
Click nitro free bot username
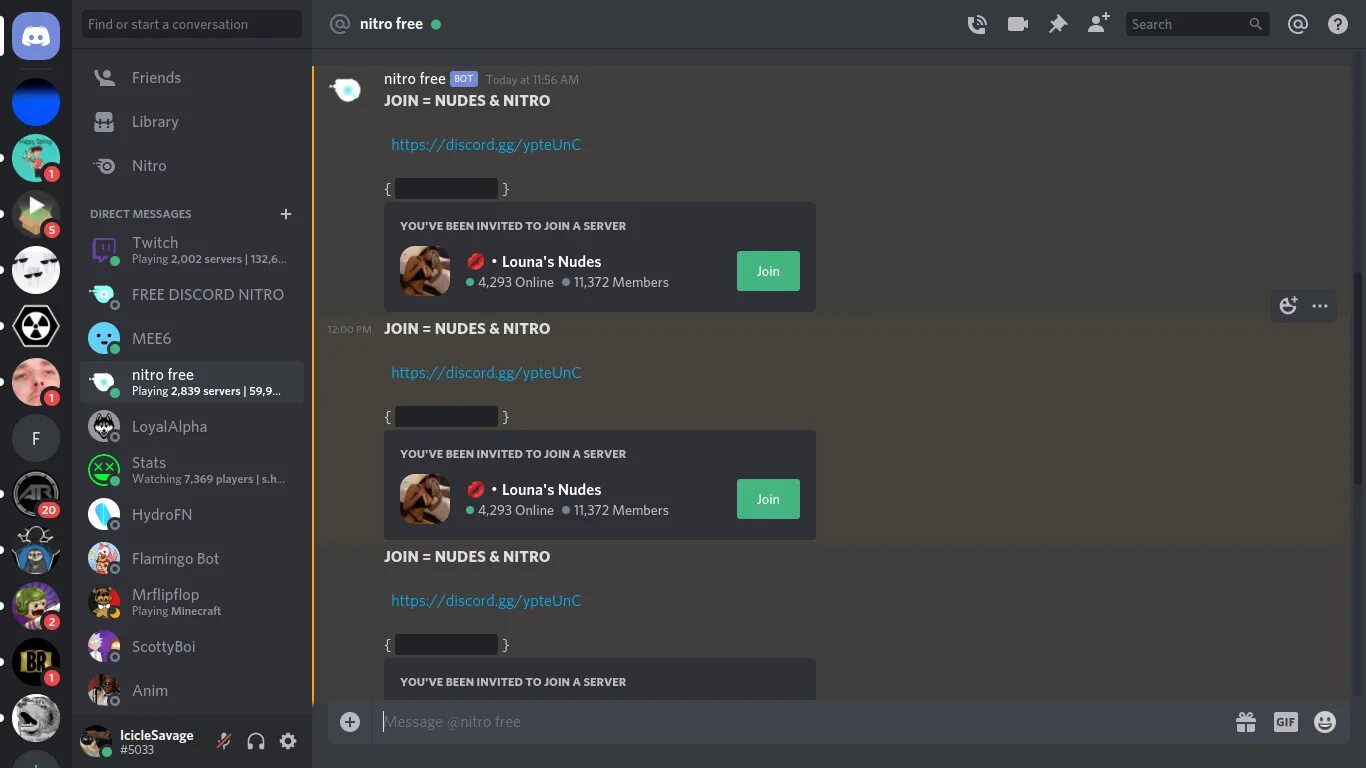tap(414, 79)
